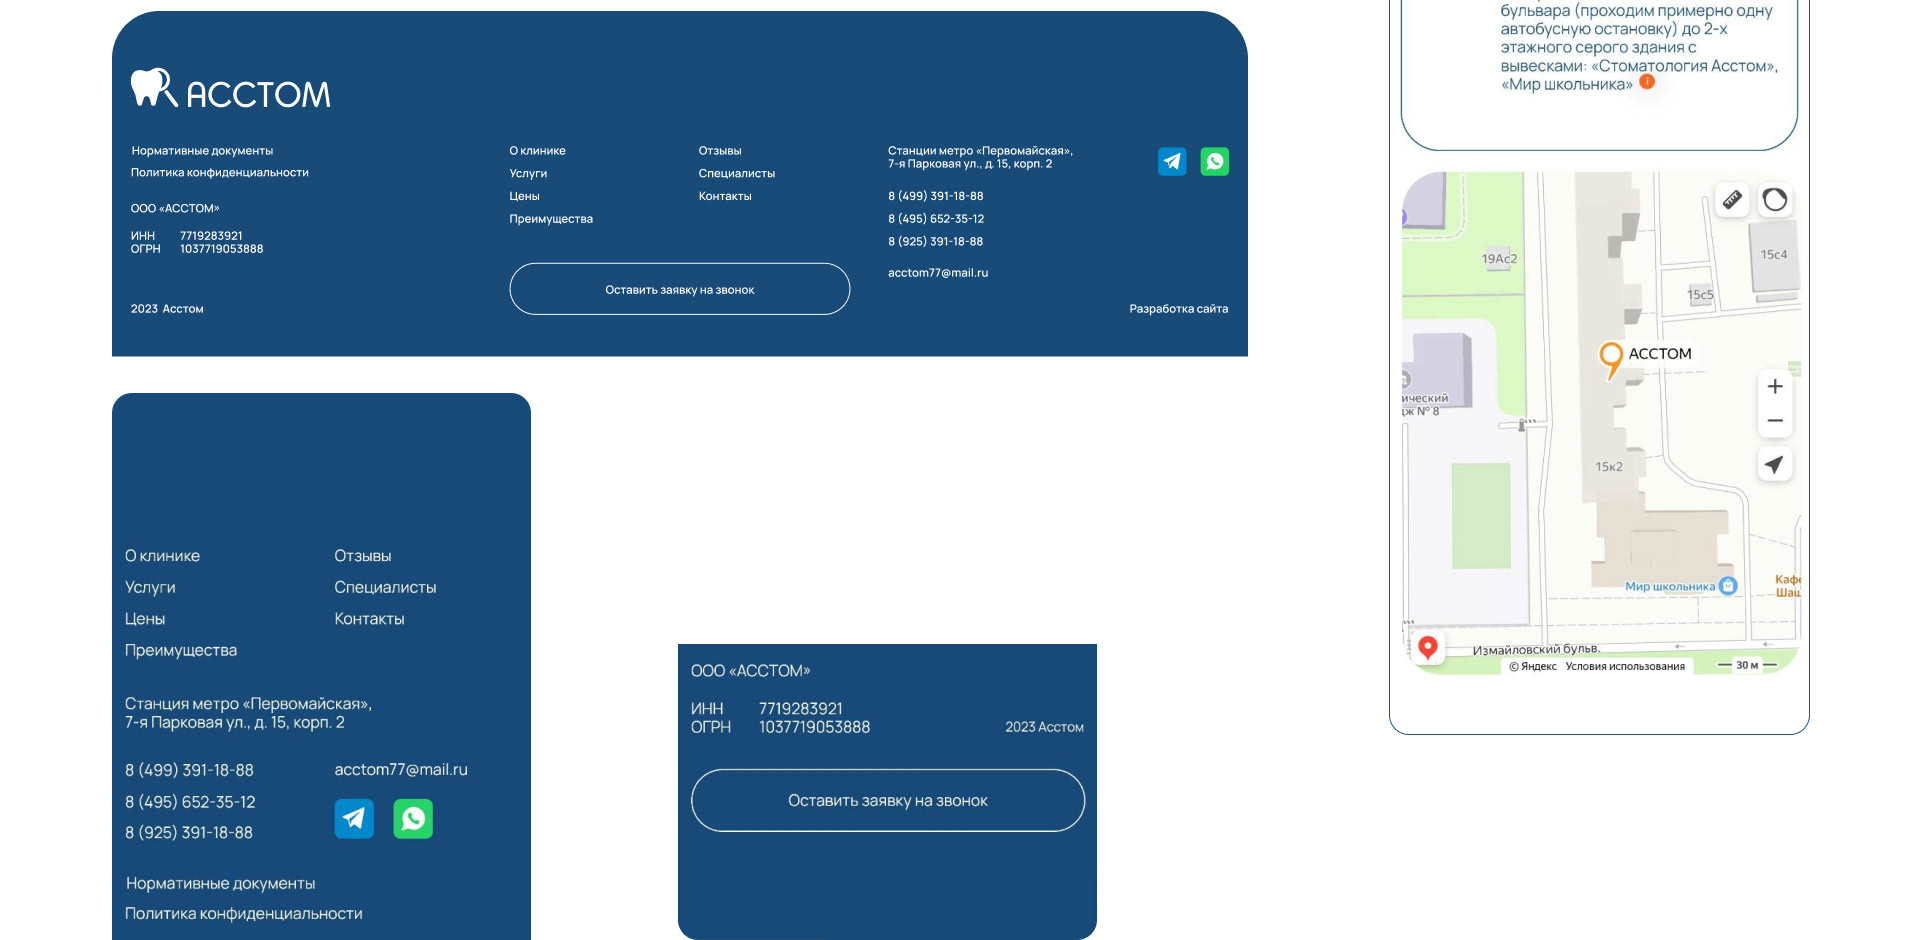Click the blue Мир школьника map marker
Image resolution: width=1920 pixels, height=940 pixels.
click(1728, 586)
